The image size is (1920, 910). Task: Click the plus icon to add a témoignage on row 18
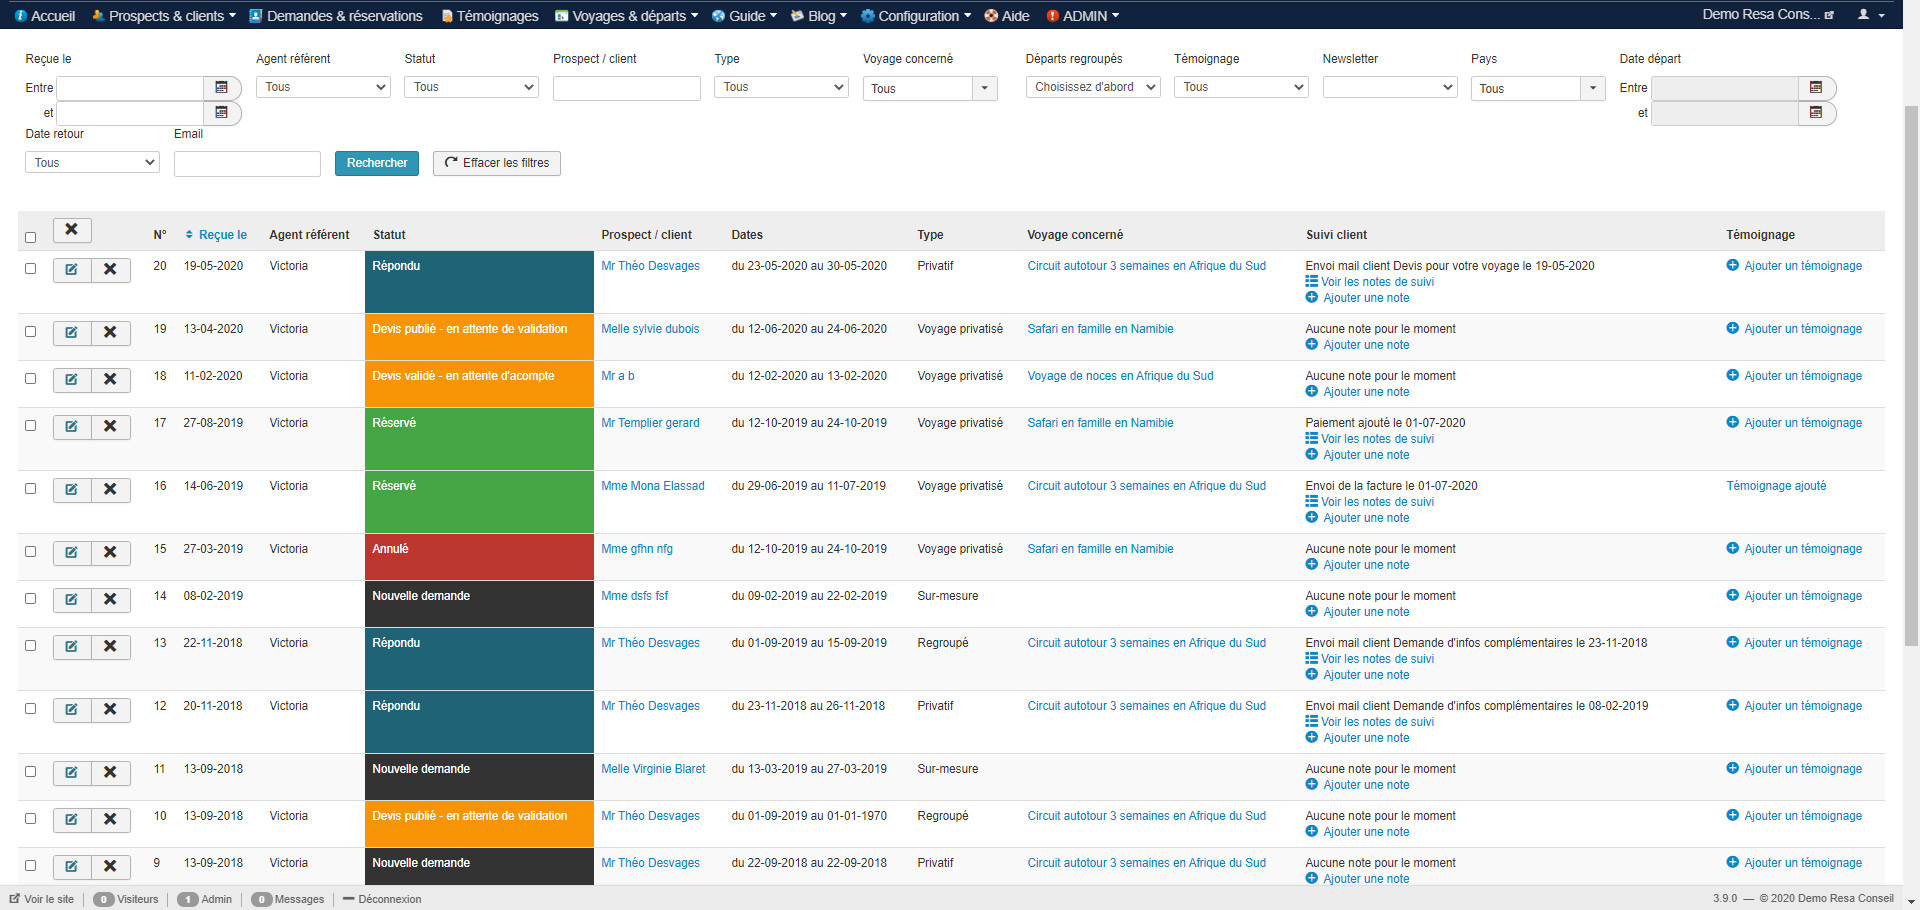[1731, 375]
